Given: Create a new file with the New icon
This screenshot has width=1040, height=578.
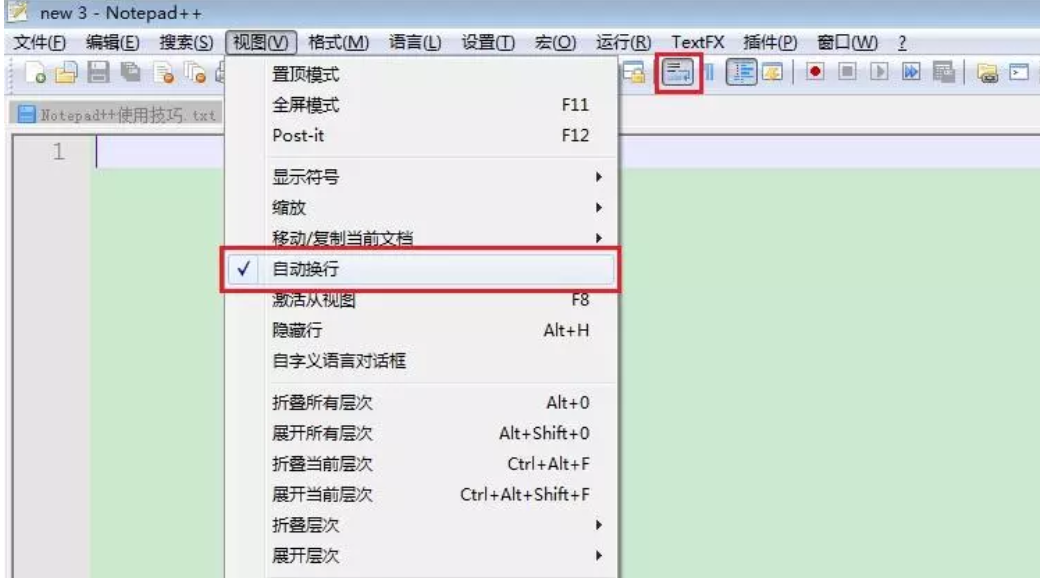Looking at the screenshot, I should (x=36, y=70).
